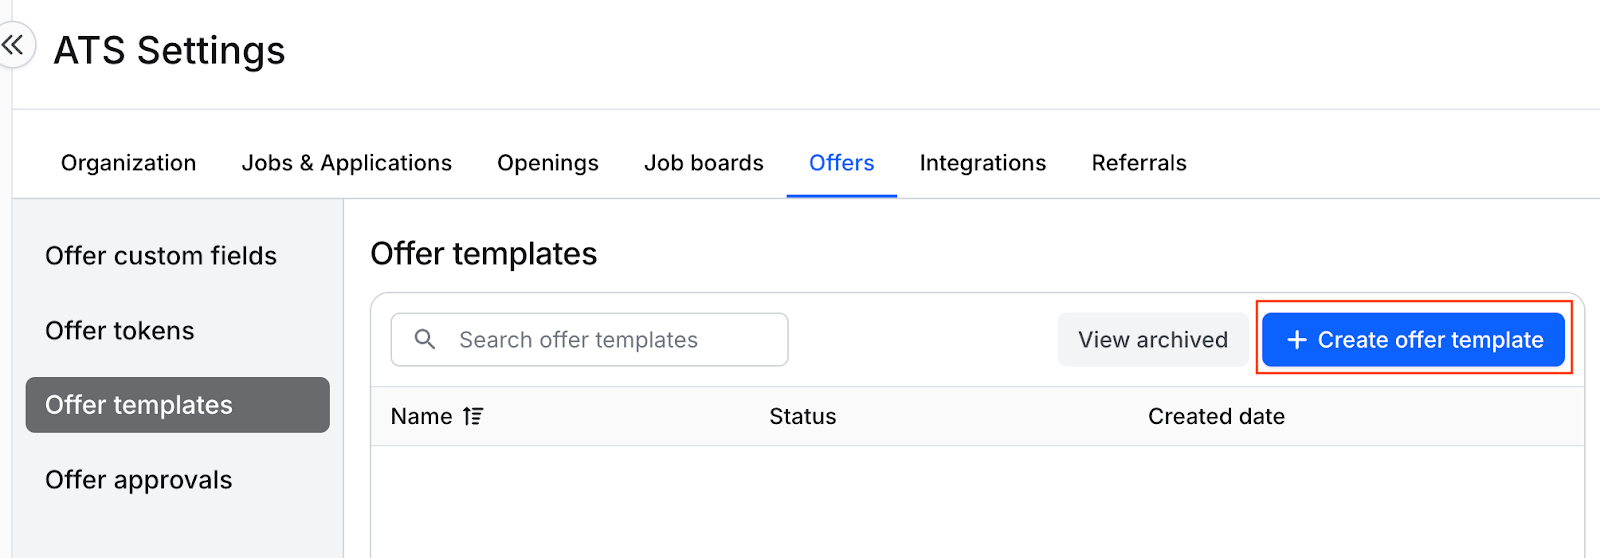This screenshot has height=558, width=1600.
Task: Open the Organization tab
Action: [128, 163]
